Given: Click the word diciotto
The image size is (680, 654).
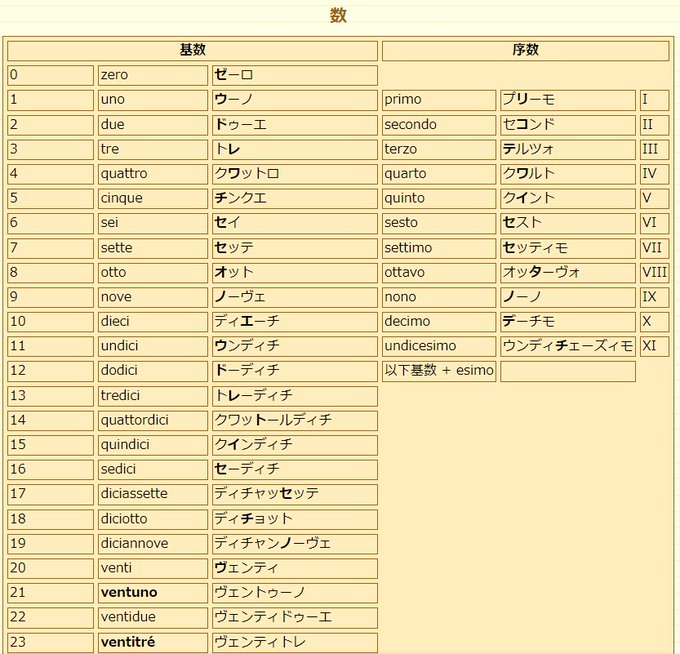Looking at the screenshot, I should (124, 519).
